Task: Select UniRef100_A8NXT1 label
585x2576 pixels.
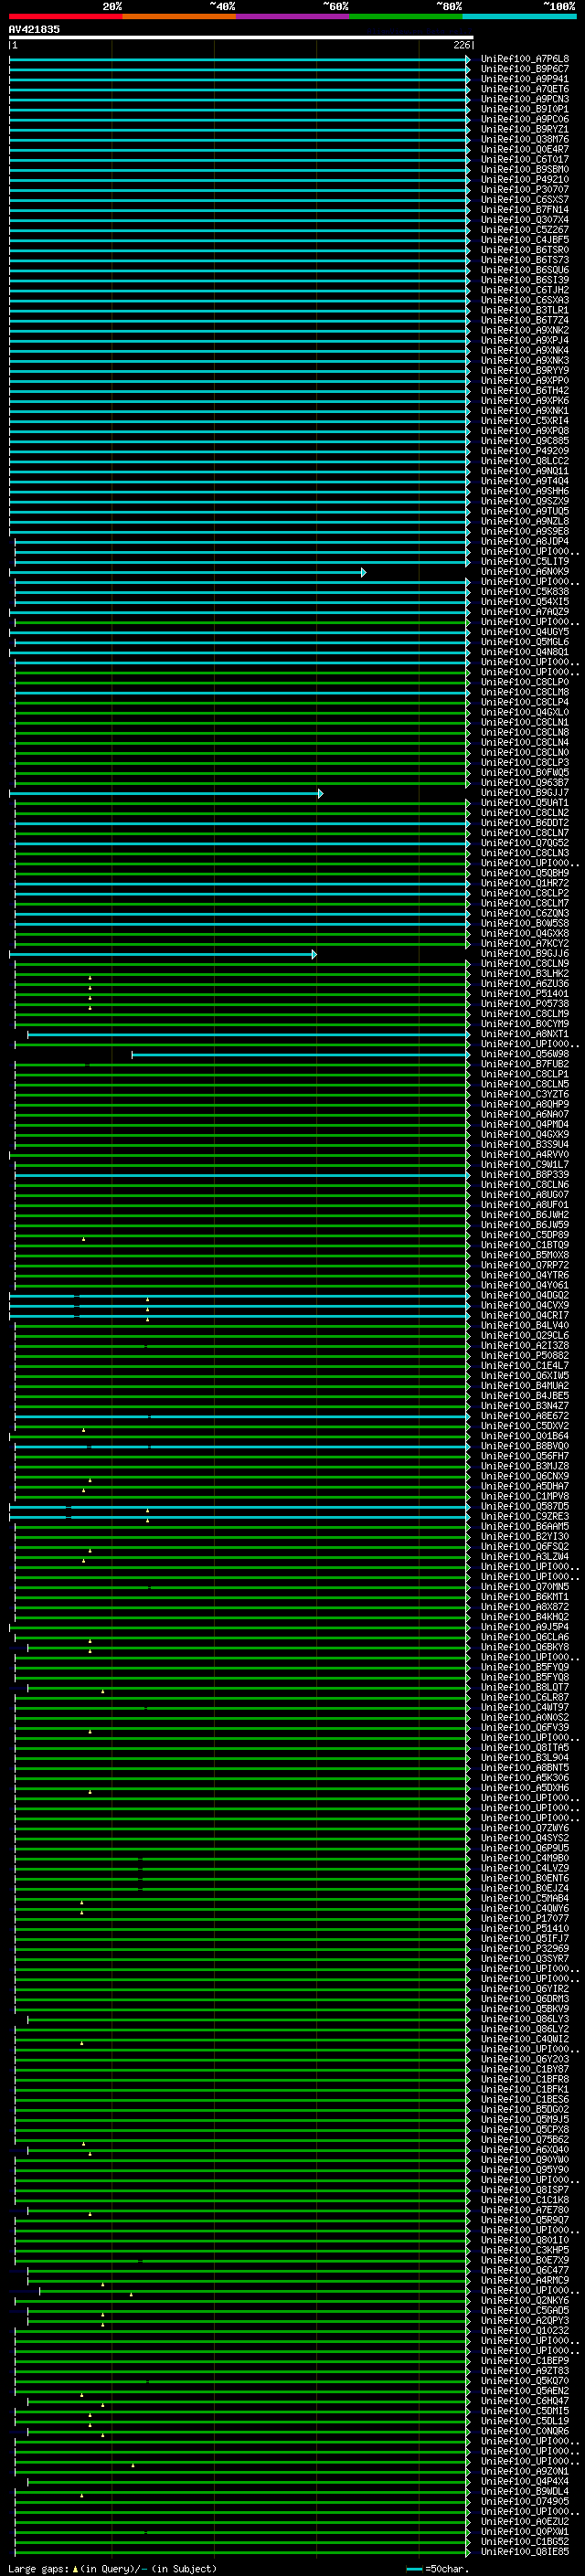Action: point(525,1034)
